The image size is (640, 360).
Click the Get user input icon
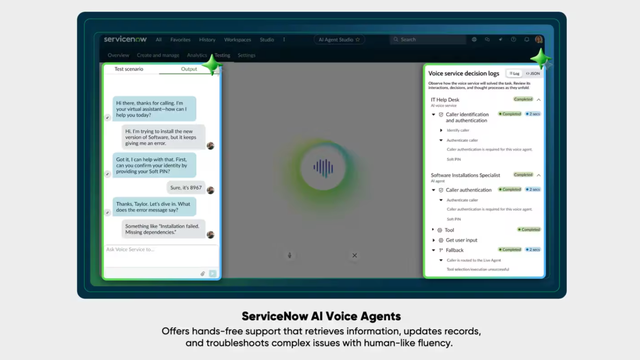coord(441,240)
